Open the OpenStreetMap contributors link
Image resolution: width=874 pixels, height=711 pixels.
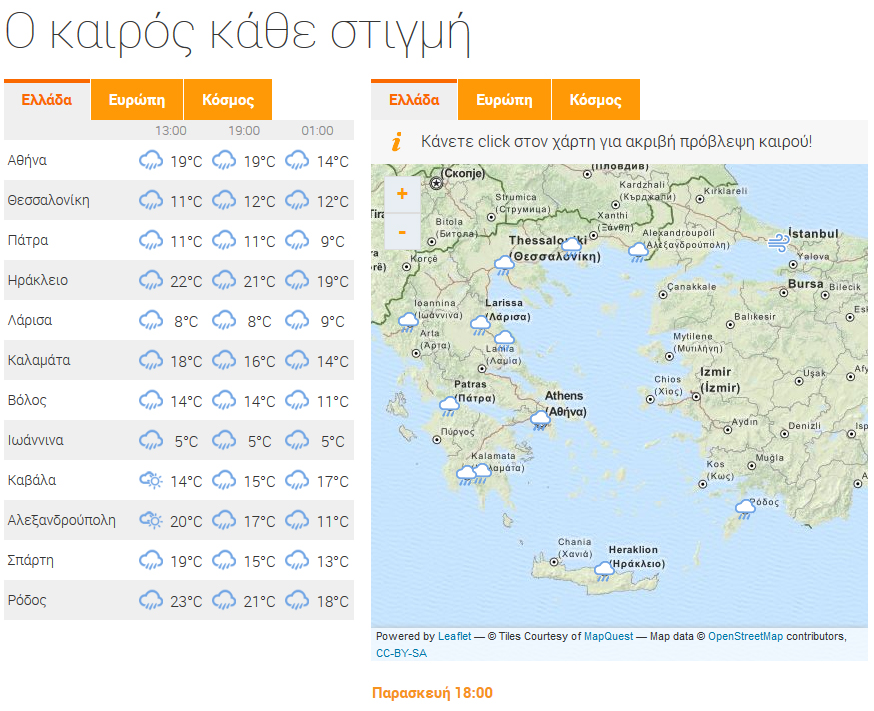point(745,636)
